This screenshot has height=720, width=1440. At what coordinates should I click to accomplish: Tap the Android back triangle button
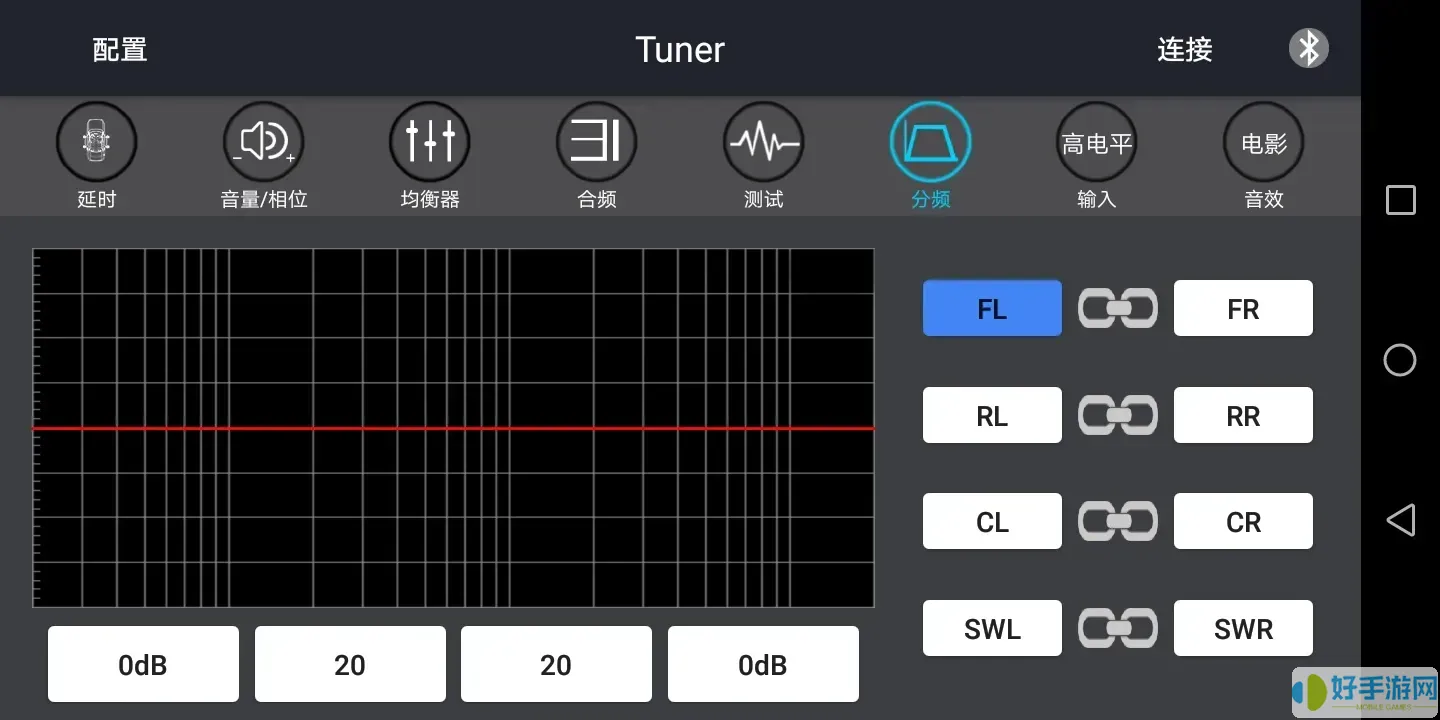(1400, 520)
